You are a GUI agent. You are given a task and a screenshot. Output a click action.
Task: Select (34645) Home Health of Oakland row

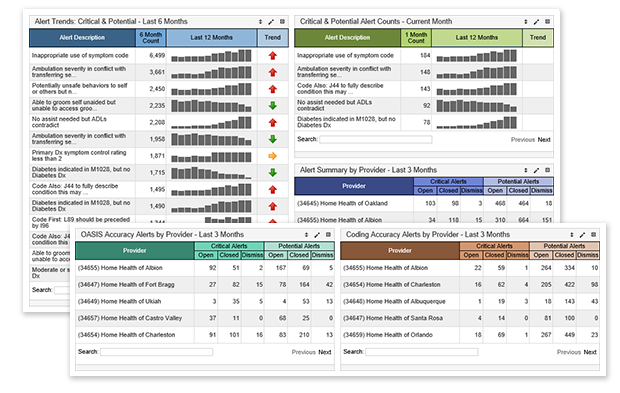424,203
